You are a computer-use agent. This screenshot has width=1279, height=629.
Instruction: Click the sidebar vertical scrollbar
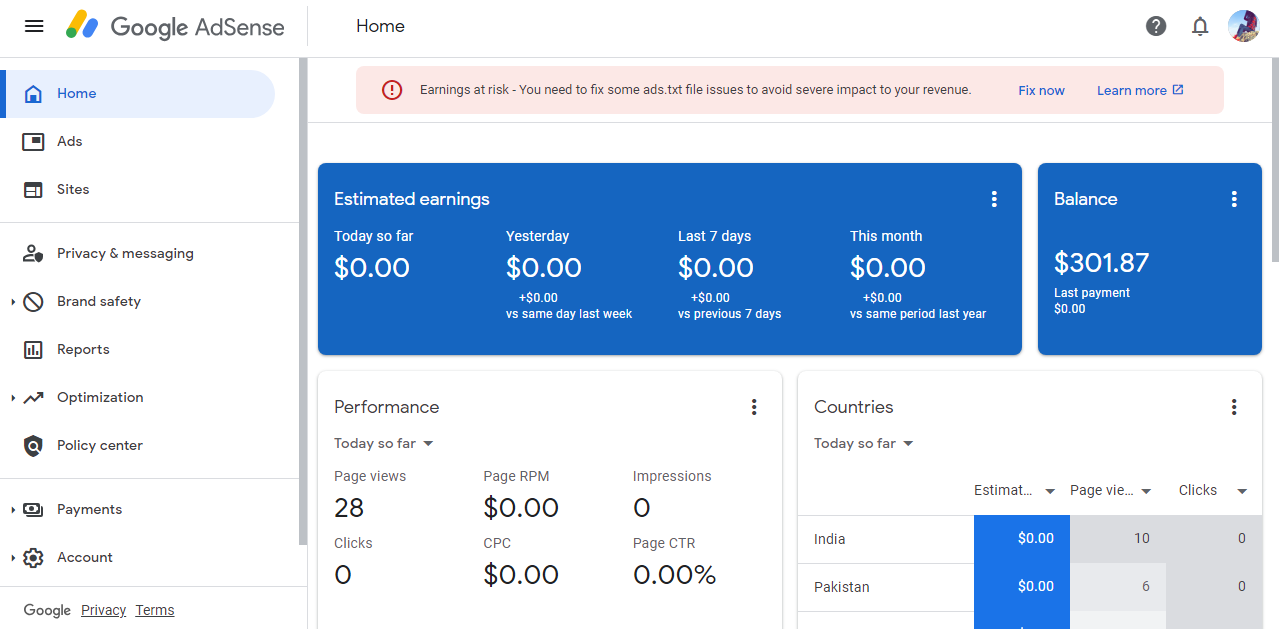click(303, 302)
